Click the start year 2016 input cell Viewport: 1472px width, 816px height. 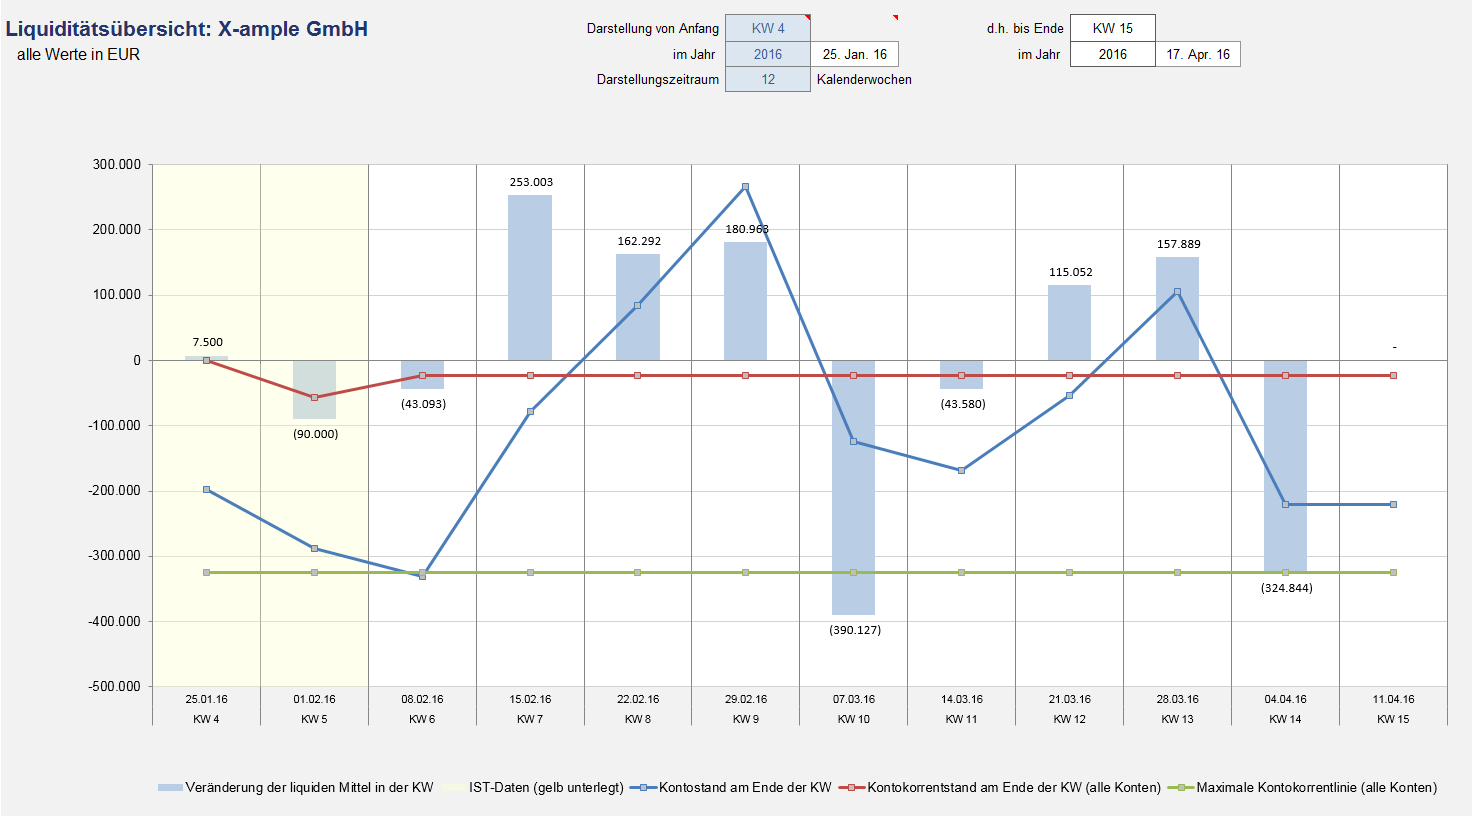coord(767,54)
